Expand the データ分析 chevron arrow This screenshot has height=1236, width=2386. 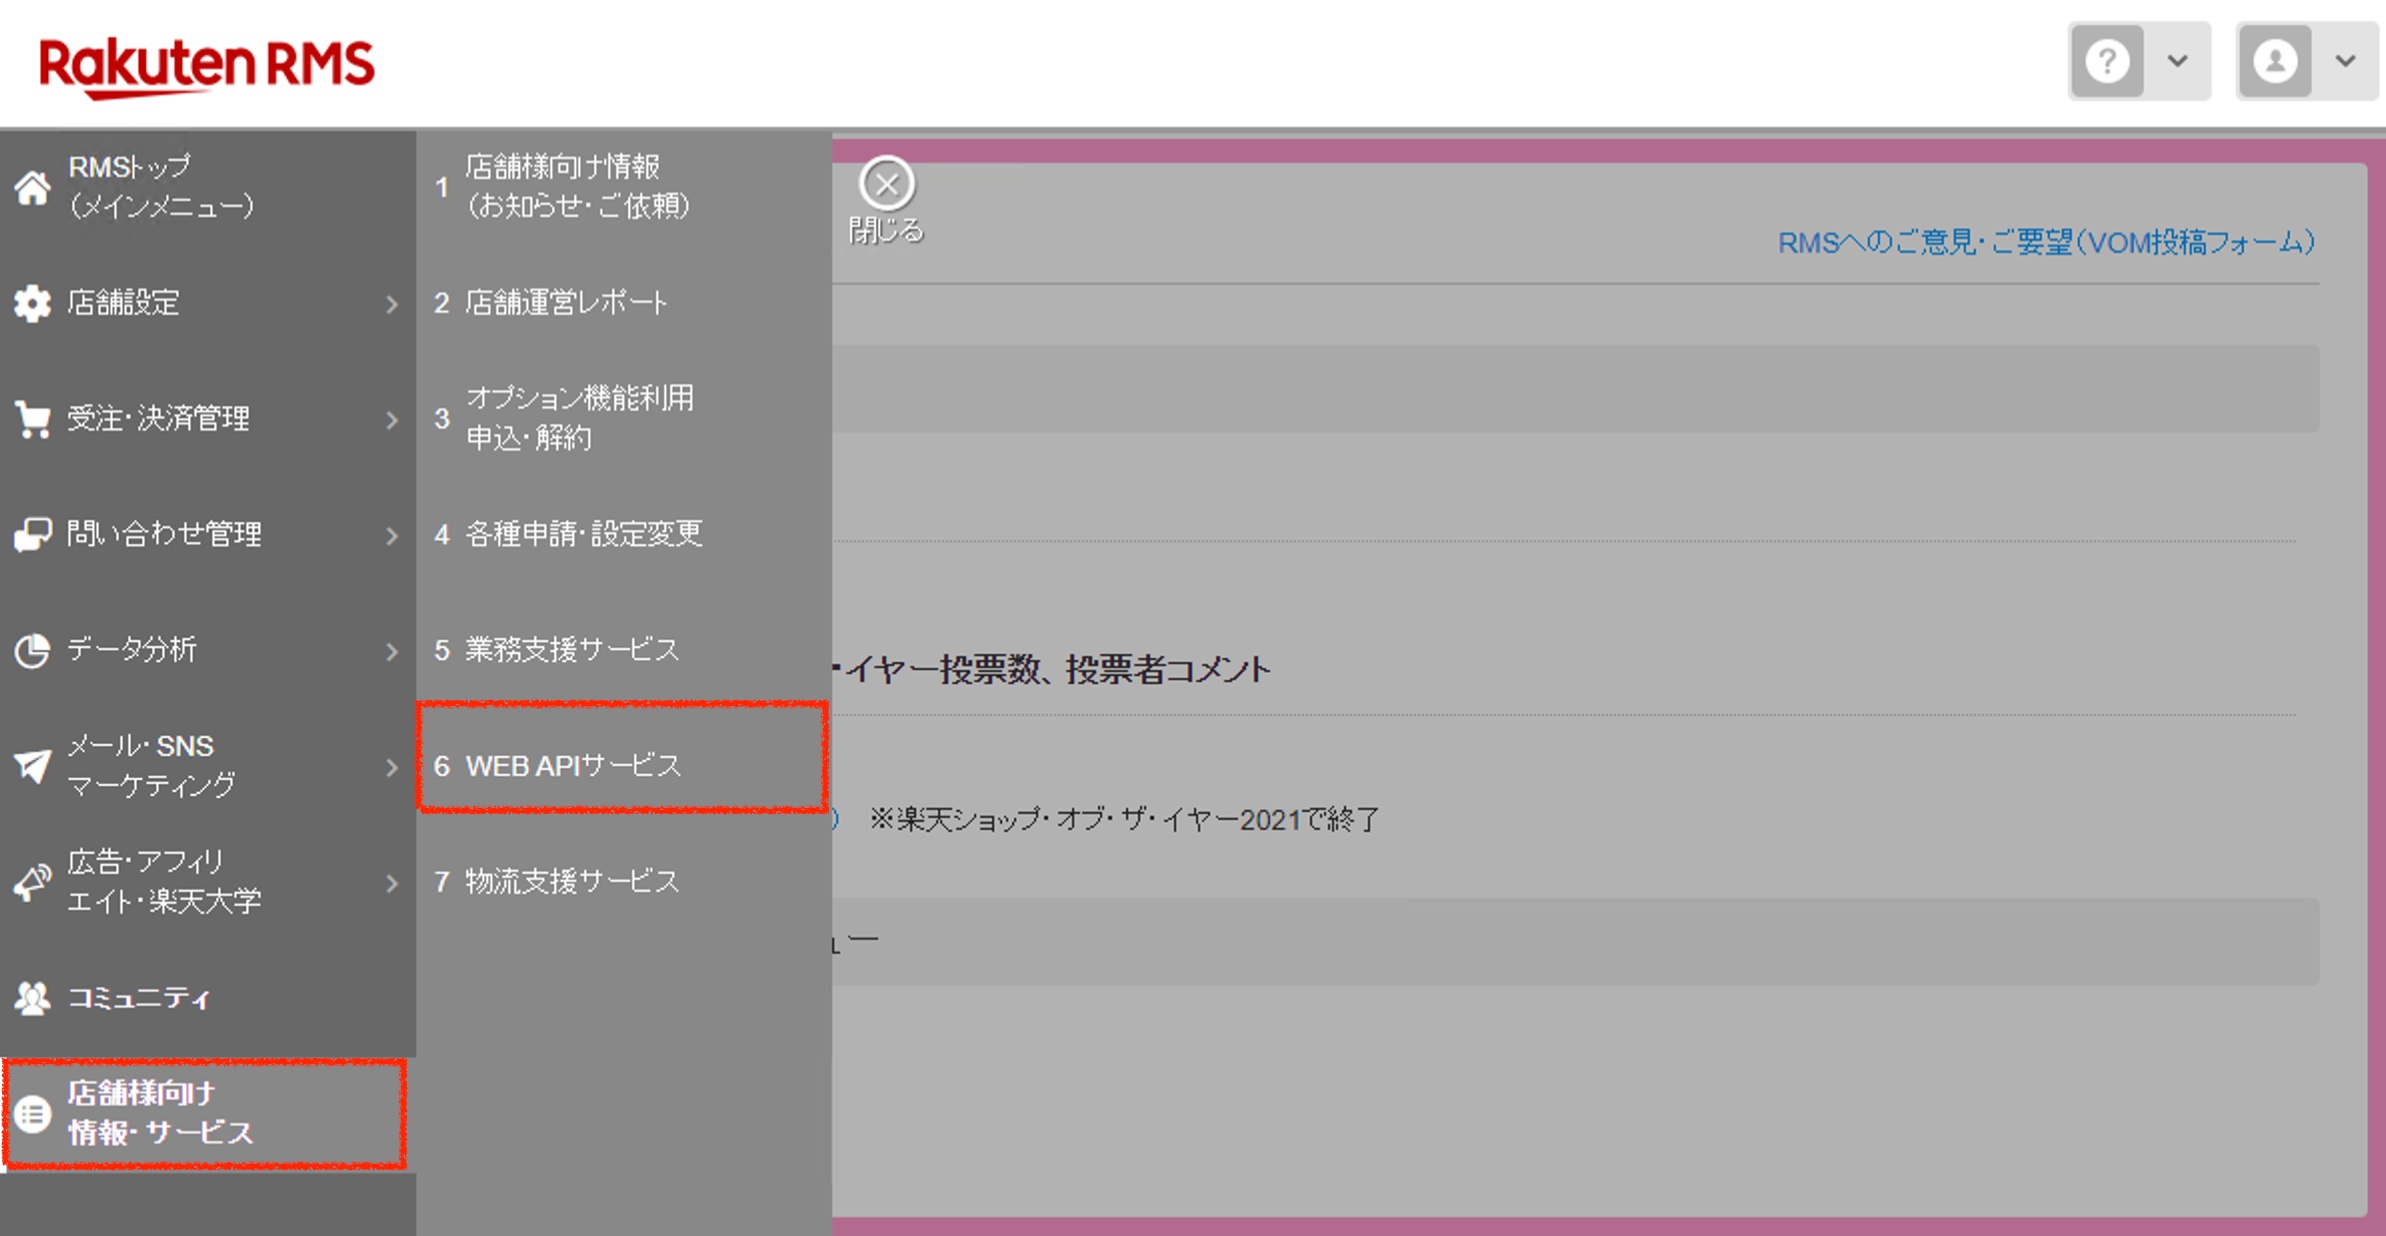click(392, 652)
